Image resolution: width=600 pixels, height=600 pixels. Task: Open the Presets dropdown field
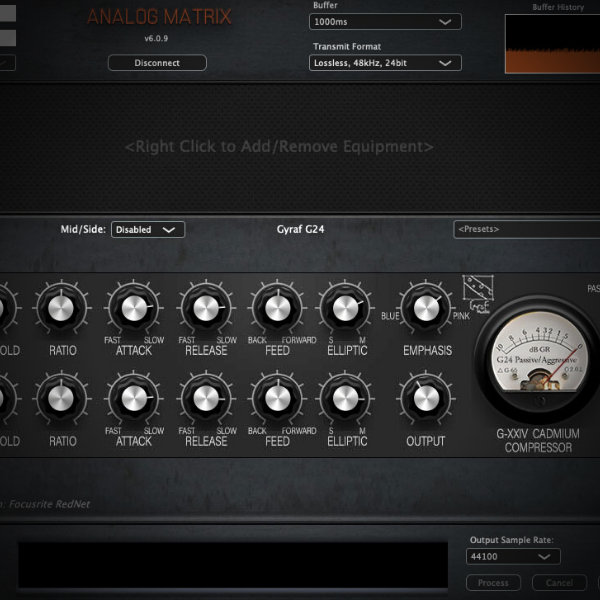[527, 230]
